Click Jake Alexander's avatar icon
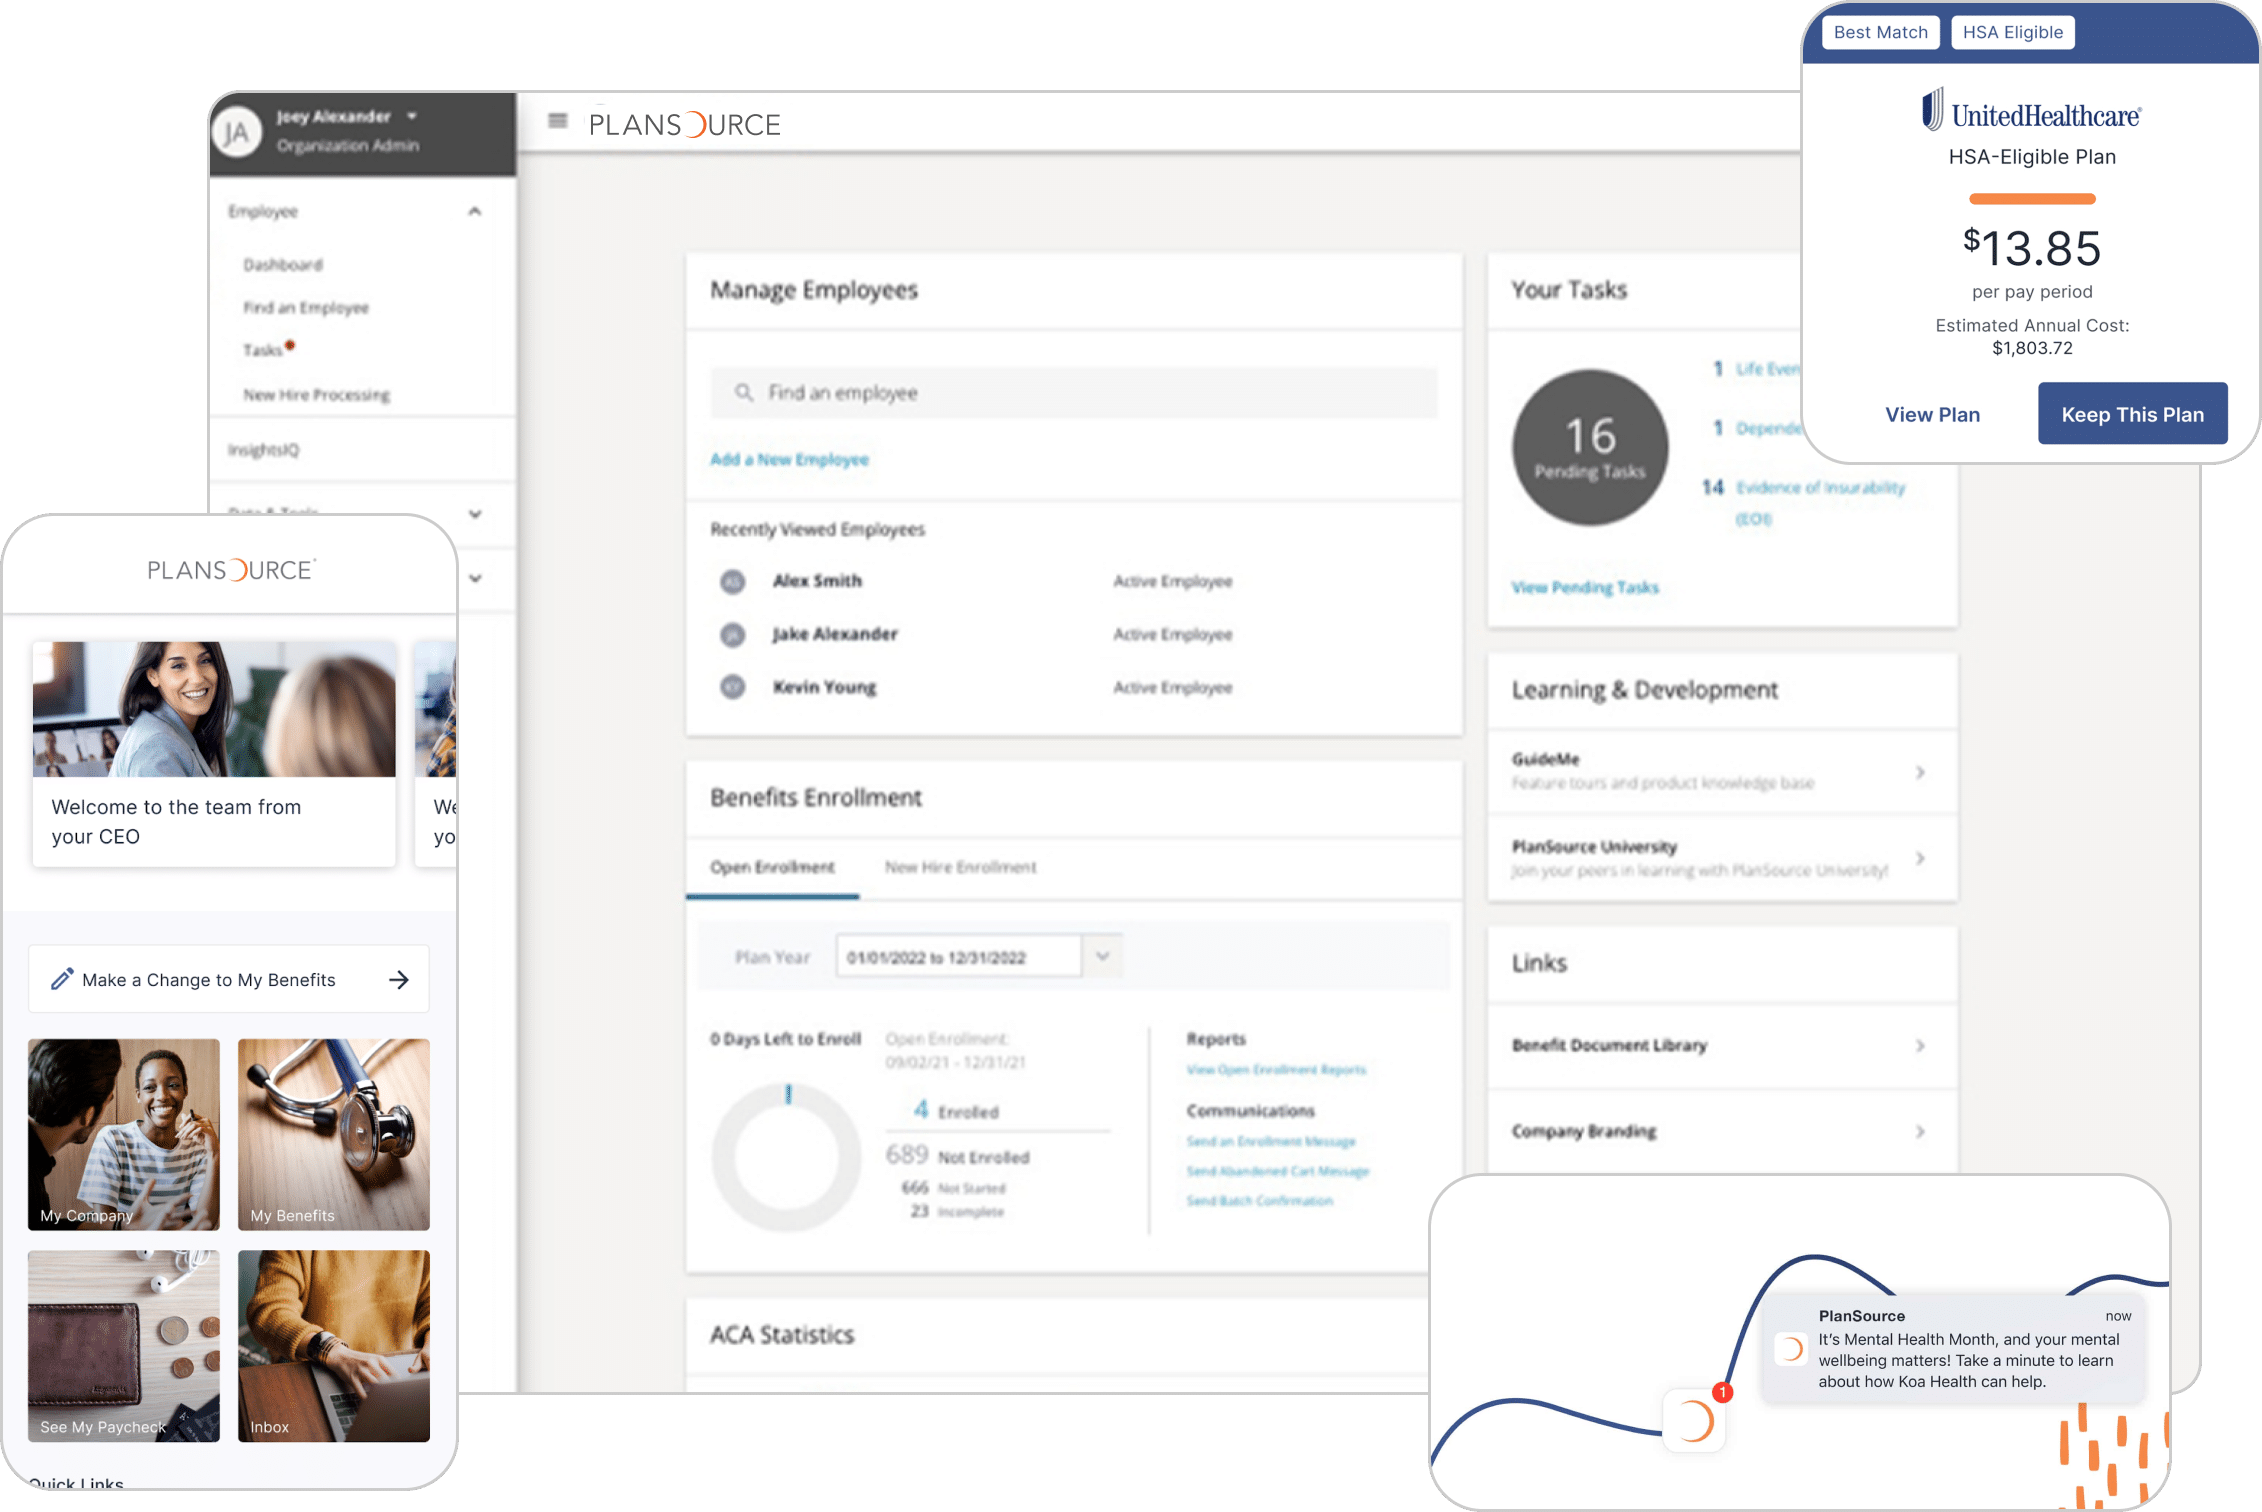 coord(733,634)
